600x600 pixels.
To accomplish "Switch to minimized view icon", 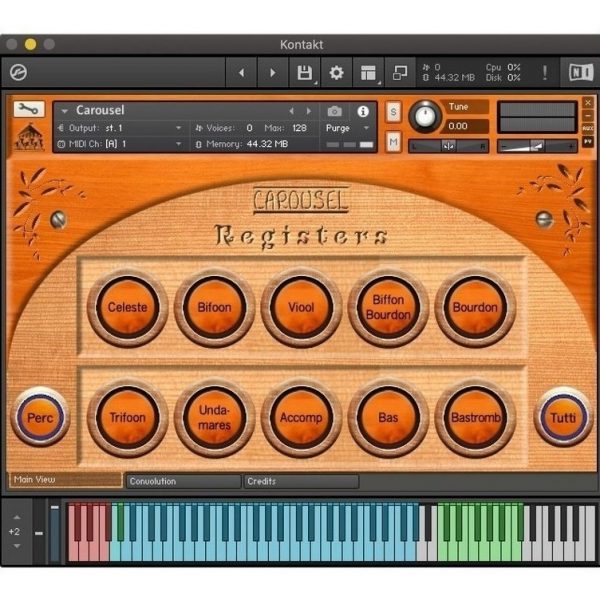I will point(400,73).
